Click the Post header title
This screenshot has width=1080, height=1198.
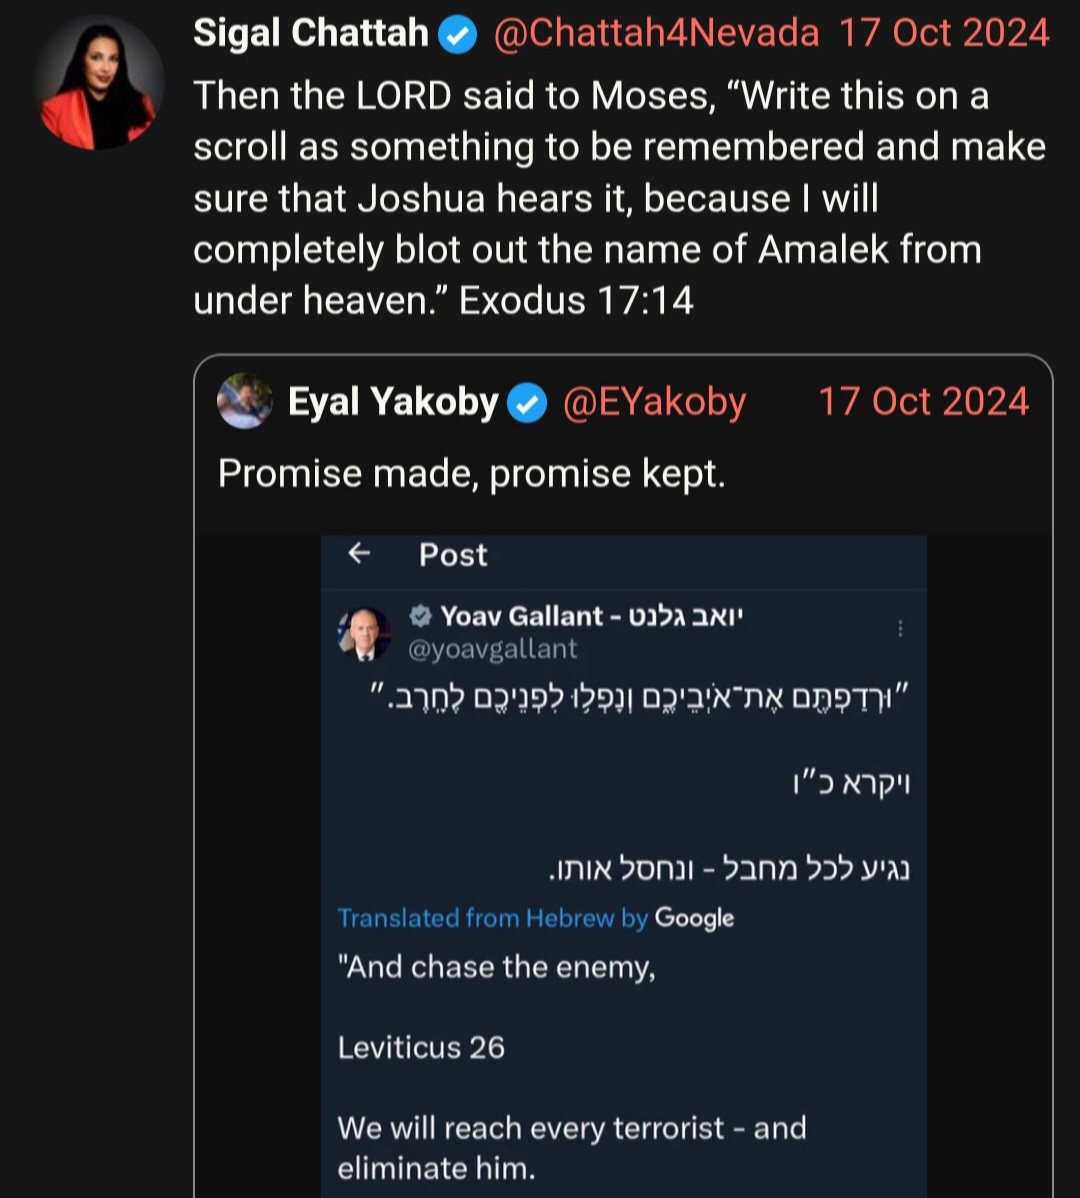453,555
